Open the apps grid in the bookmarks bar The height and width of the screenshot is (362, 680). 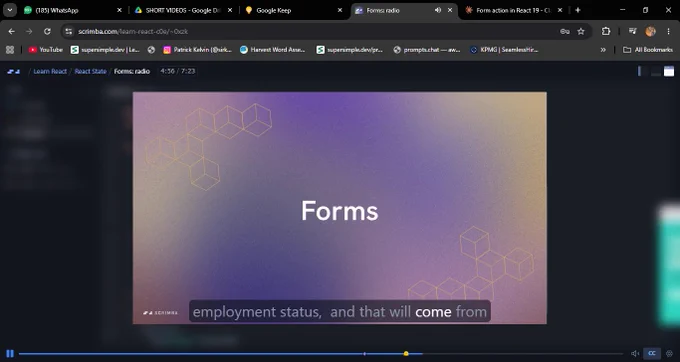click(x=10, y=50)
